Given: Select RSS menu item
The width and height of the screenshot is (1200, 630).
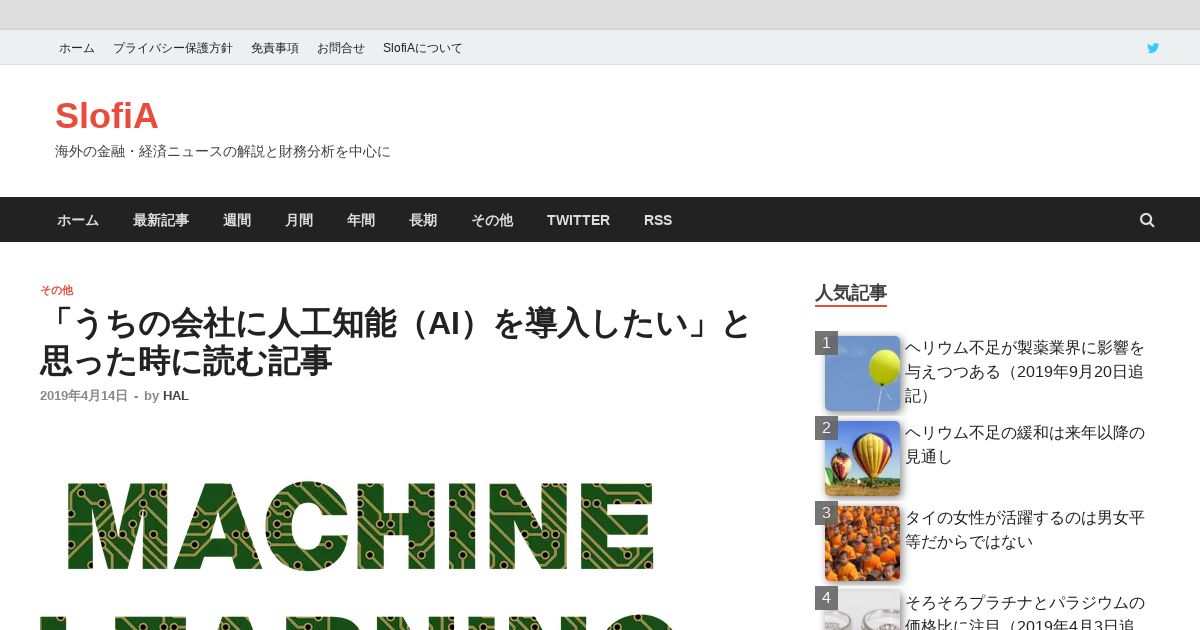Looking at the screenshot, I should (x=658, y=220).
